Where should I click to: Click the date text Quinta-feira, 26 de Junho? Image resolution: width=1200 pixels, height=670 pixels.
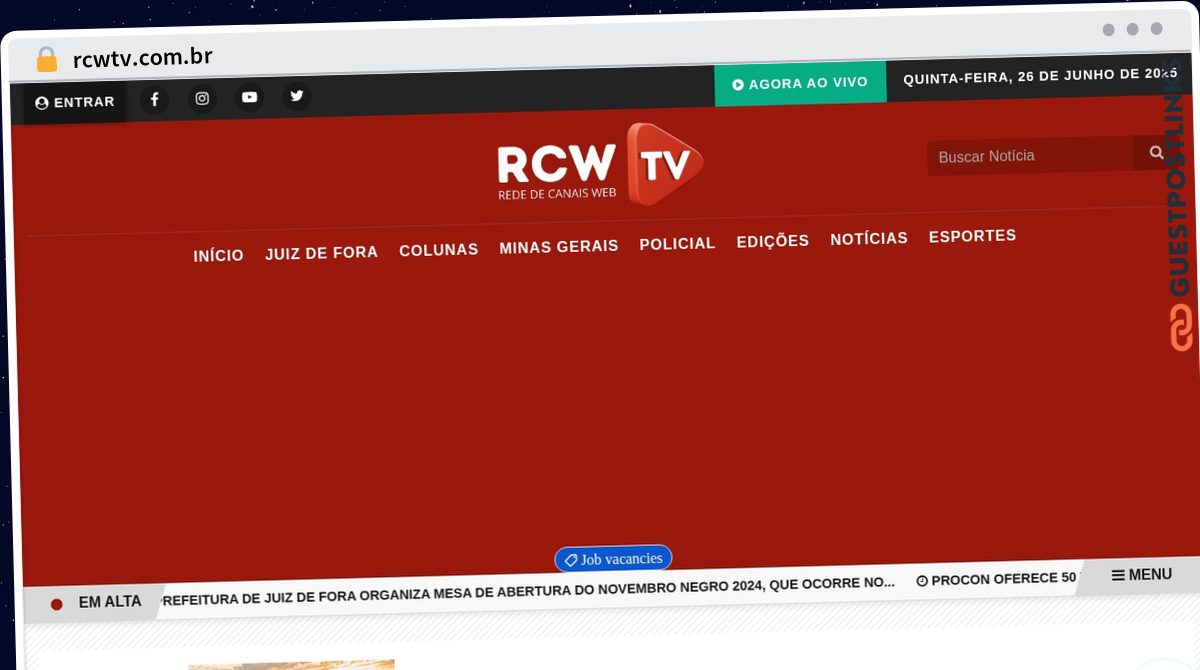click(x=1041, y=77)
